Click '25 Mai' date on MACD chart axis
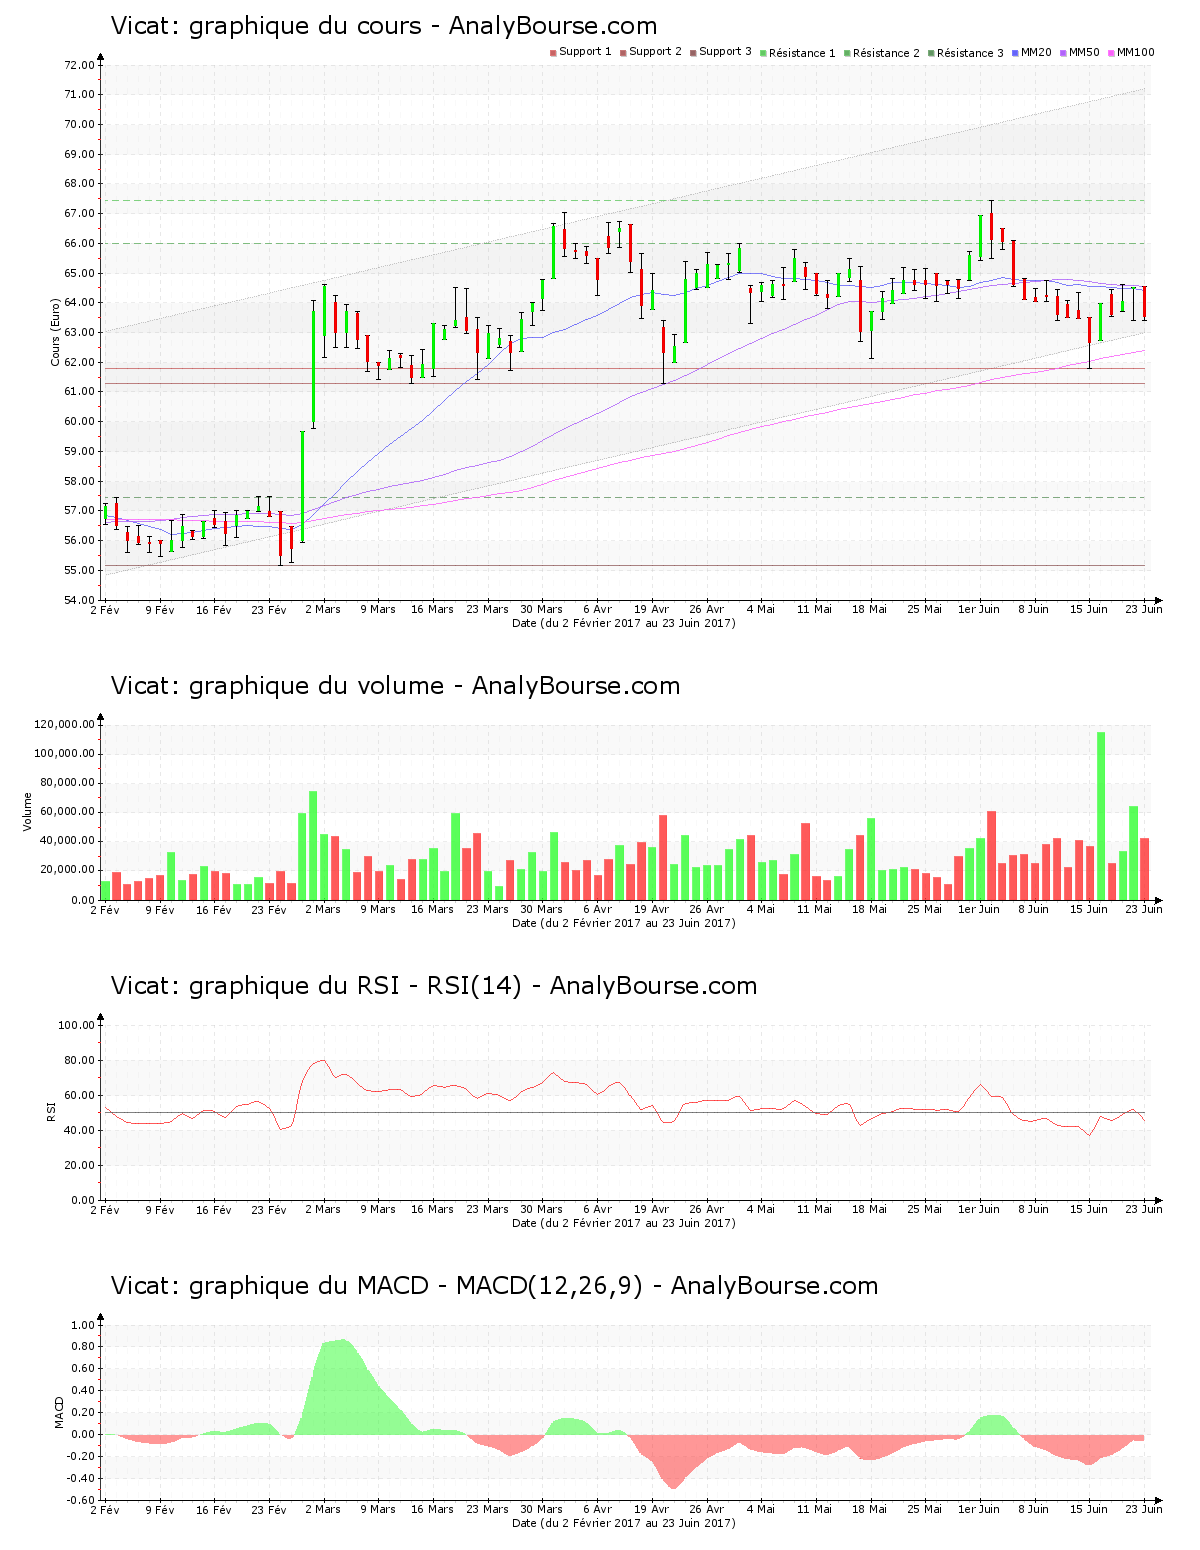The width and height of the screenshot is (1200, 1550). coord(925,1509)
